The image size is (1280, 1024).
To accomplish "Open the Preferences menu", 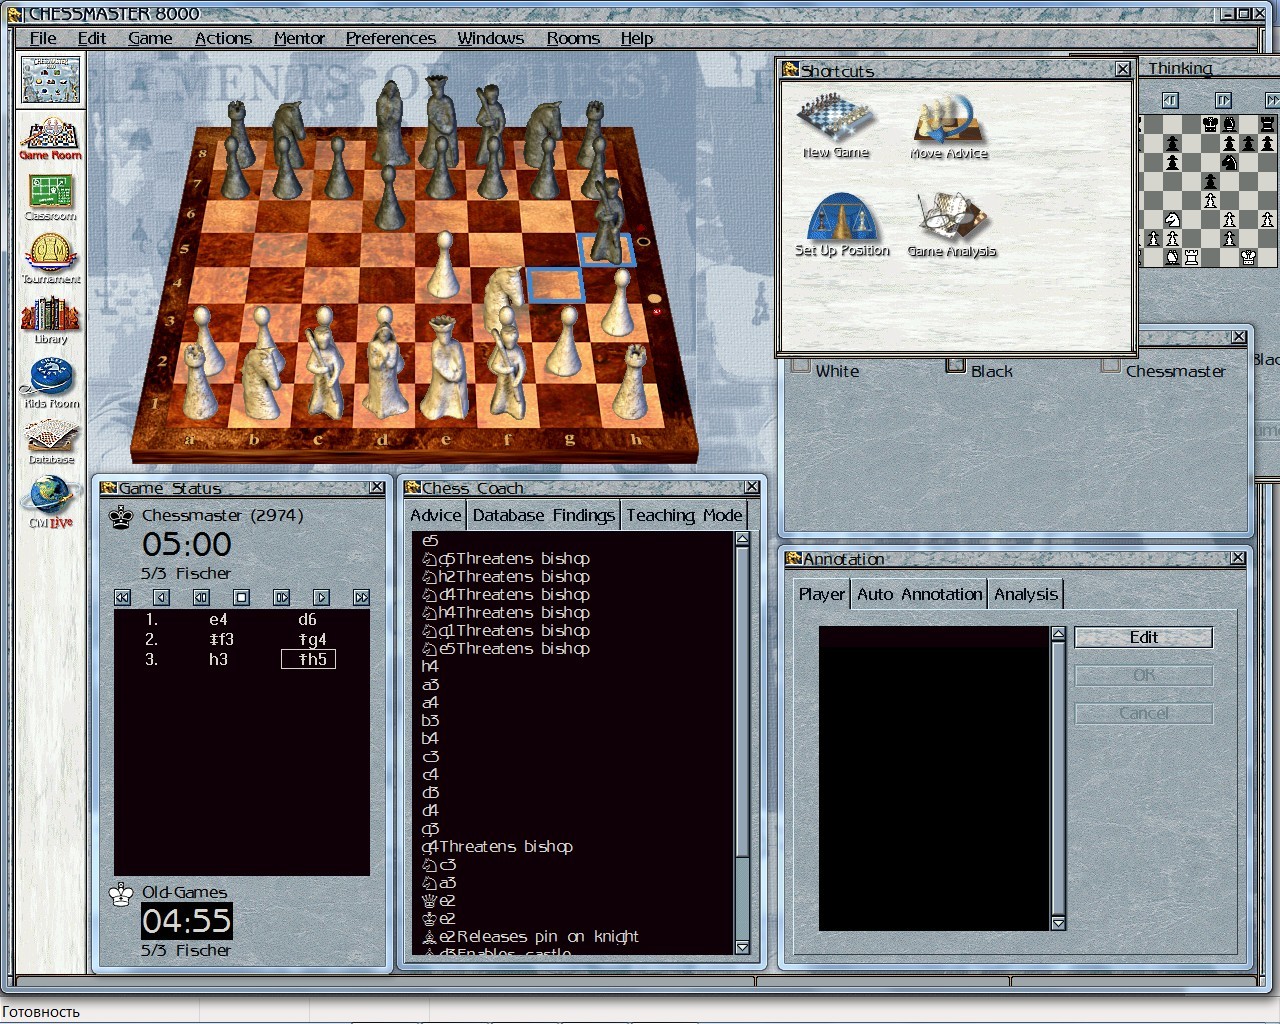I will (x=391, y=38).
